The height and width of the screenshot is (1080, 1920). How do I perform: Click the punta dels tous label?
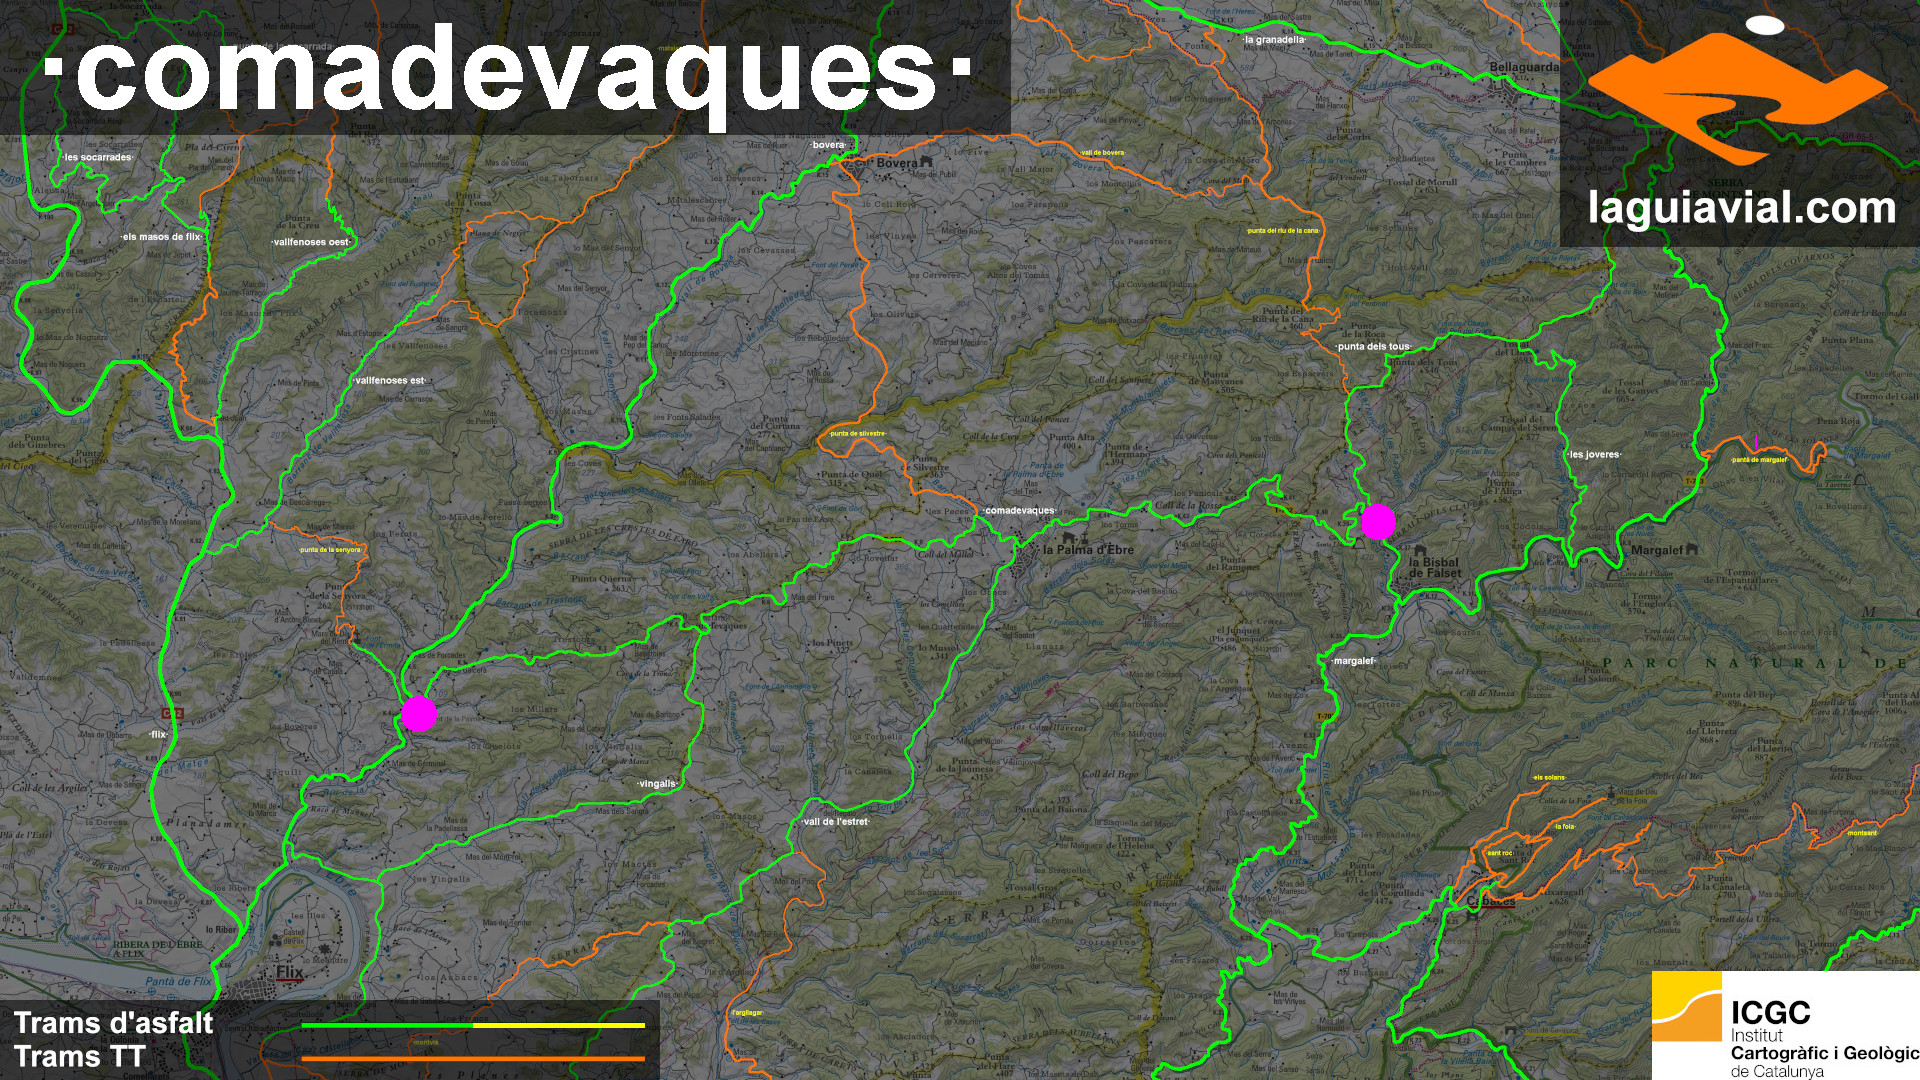[x=1373, y=347]
